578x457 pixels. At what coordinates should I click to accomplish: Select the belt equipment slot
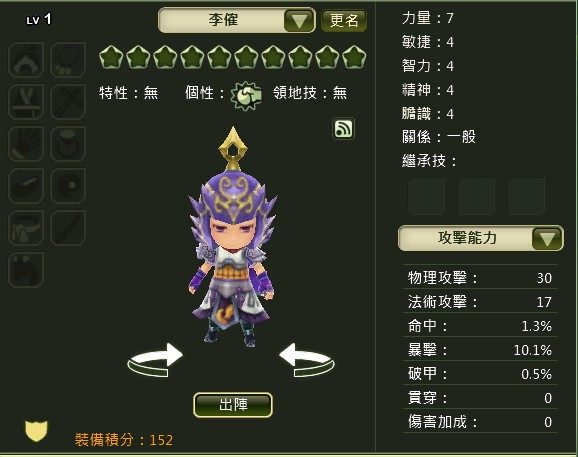coord(26,228)
